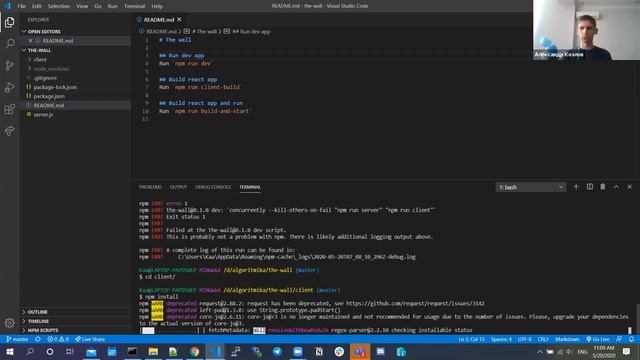Open Windows taskbar search
Image resolution: width=640 pixels, height=360 pixels.
click(30, 351)
